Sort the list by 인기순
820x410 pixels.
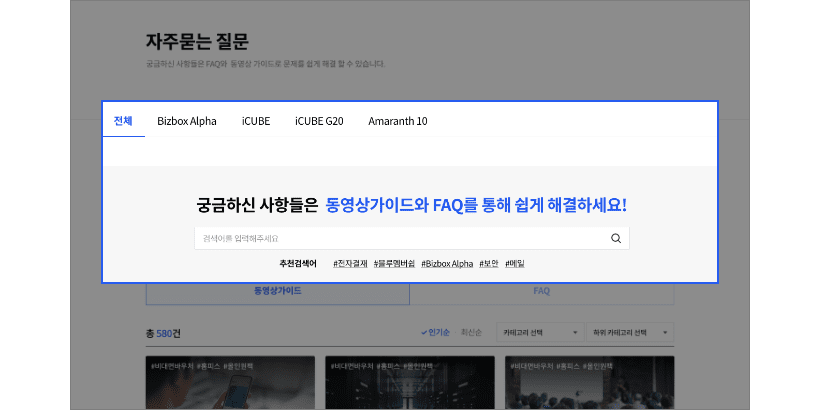pyautogui.click(x=435, y=332)
